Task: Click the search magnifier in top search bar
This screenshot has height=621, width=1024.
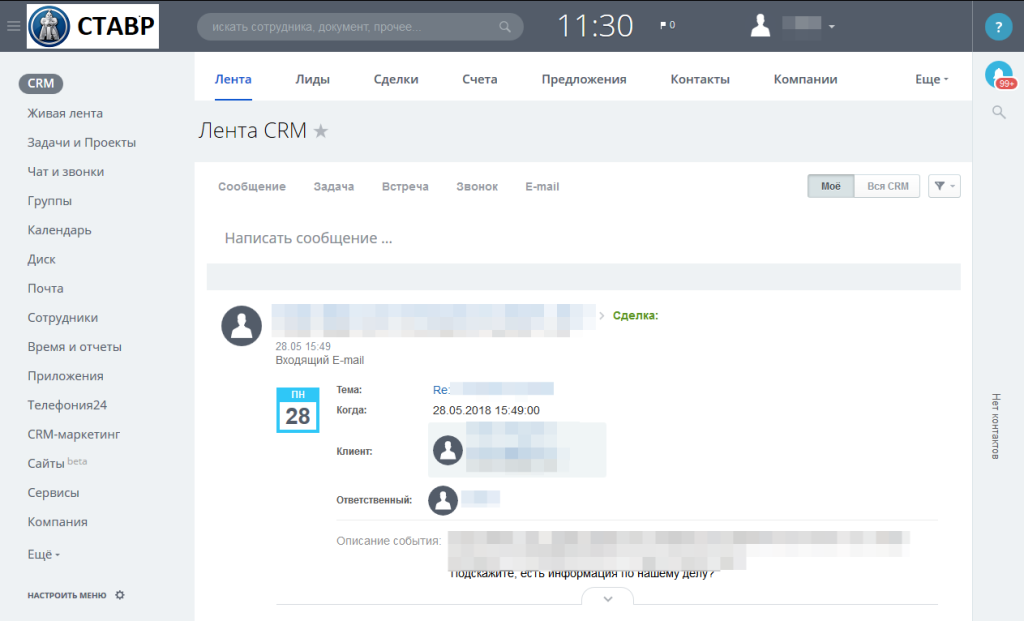Action: 505,27
